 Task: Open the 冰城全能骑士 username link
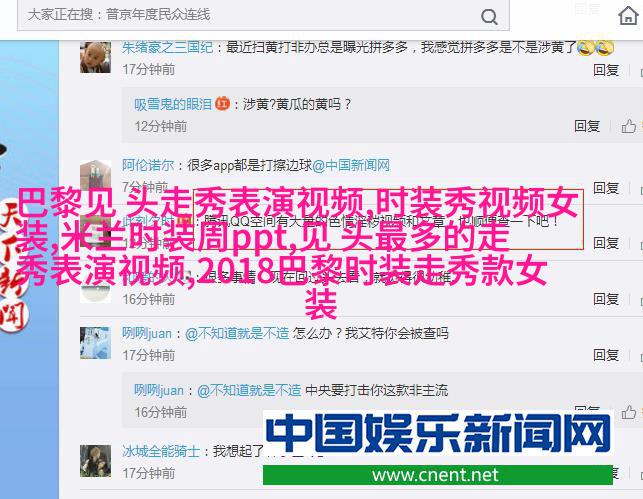[161, 451]
